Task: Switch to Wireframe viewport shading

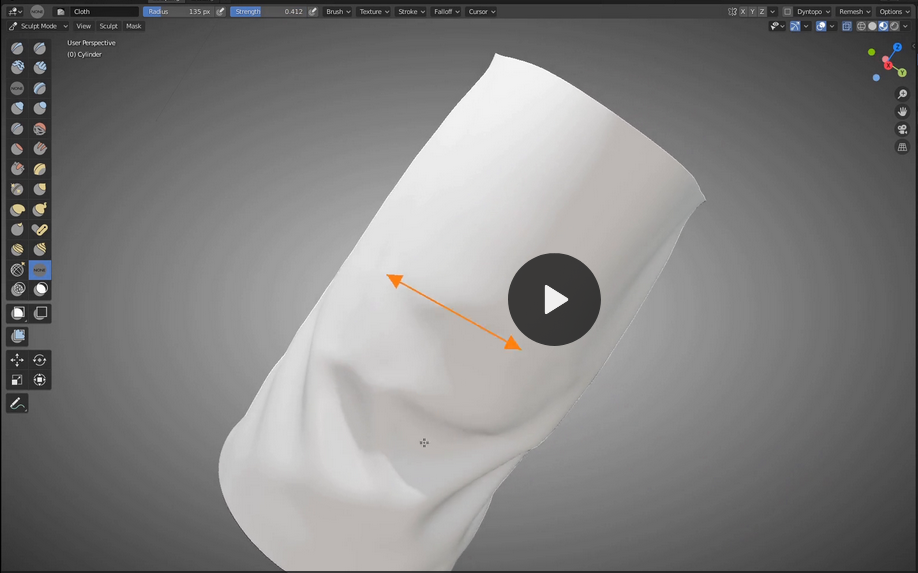Action: (x=861, y=26)
